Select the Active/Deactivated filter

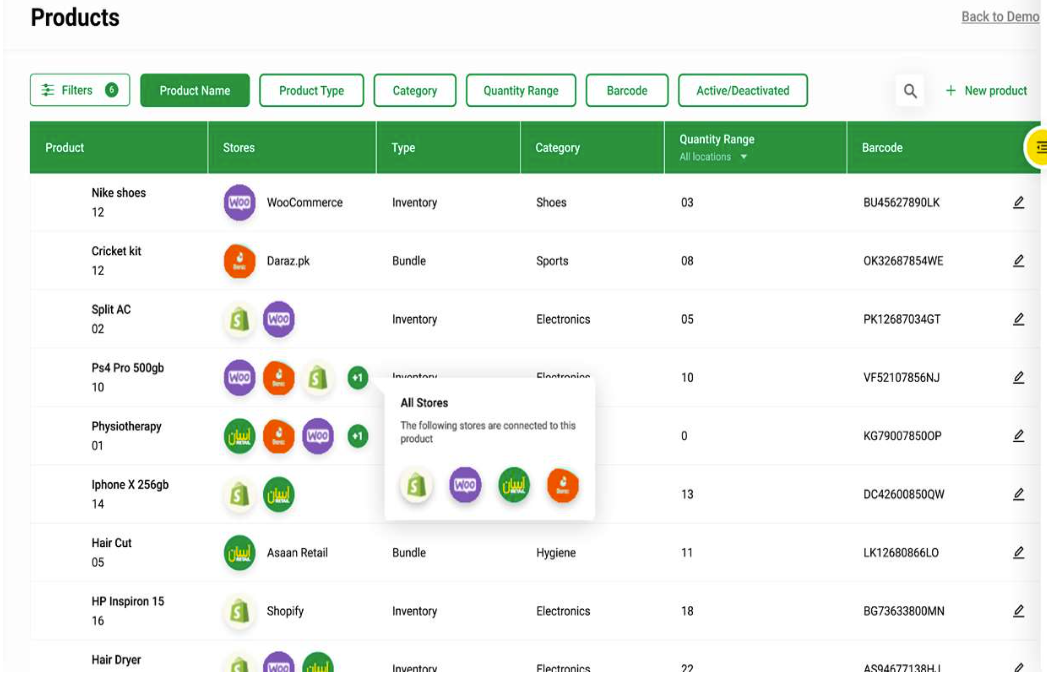(x=743, y=90)
